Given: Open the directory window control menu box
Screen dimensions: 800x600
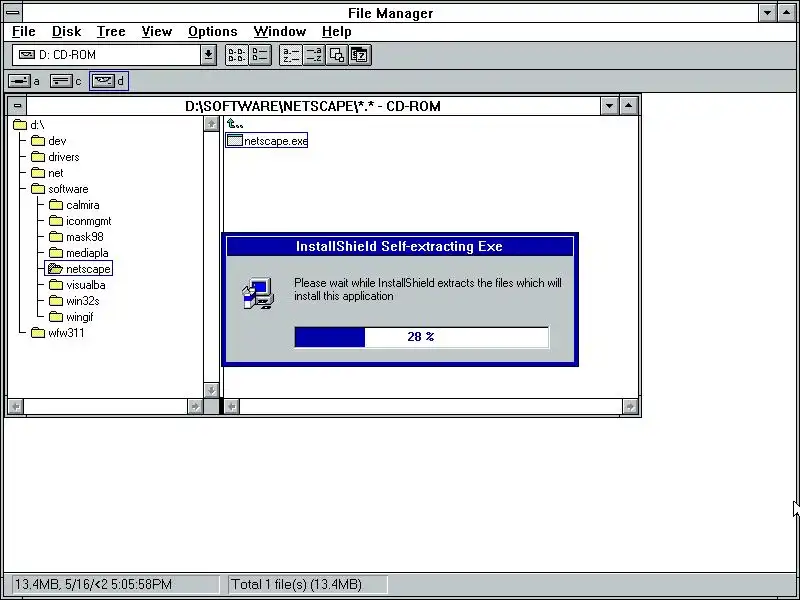Looking at the screenshot, I should 17,106.
